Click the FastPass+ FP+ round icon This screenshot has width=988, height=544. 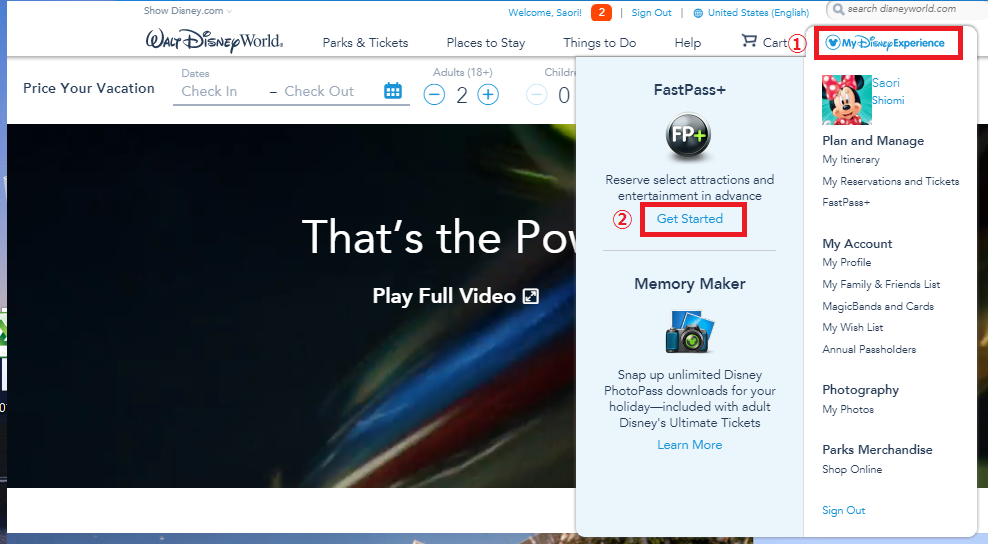[x=689, y=136]
